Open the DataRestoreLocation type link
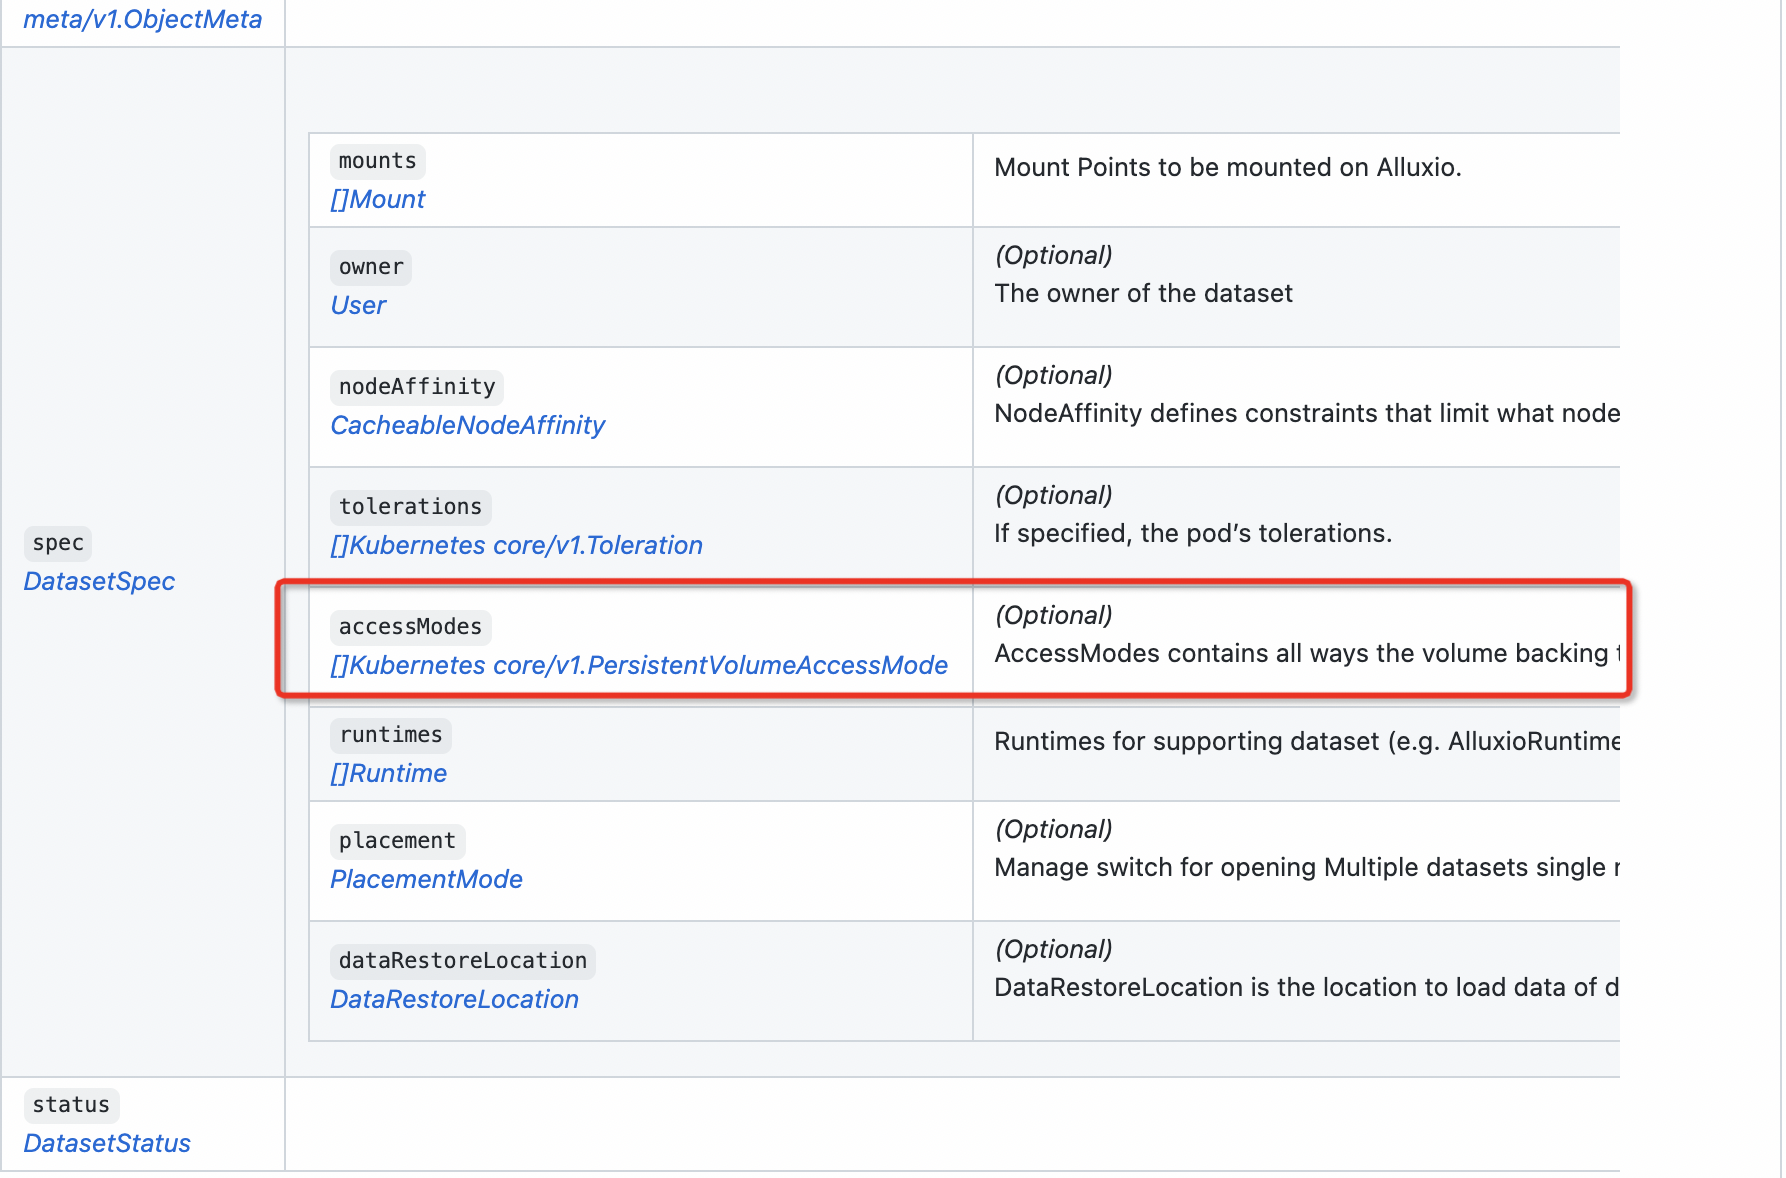The width and height of the screenshot is (1786, 1178). tap(455, 999)
